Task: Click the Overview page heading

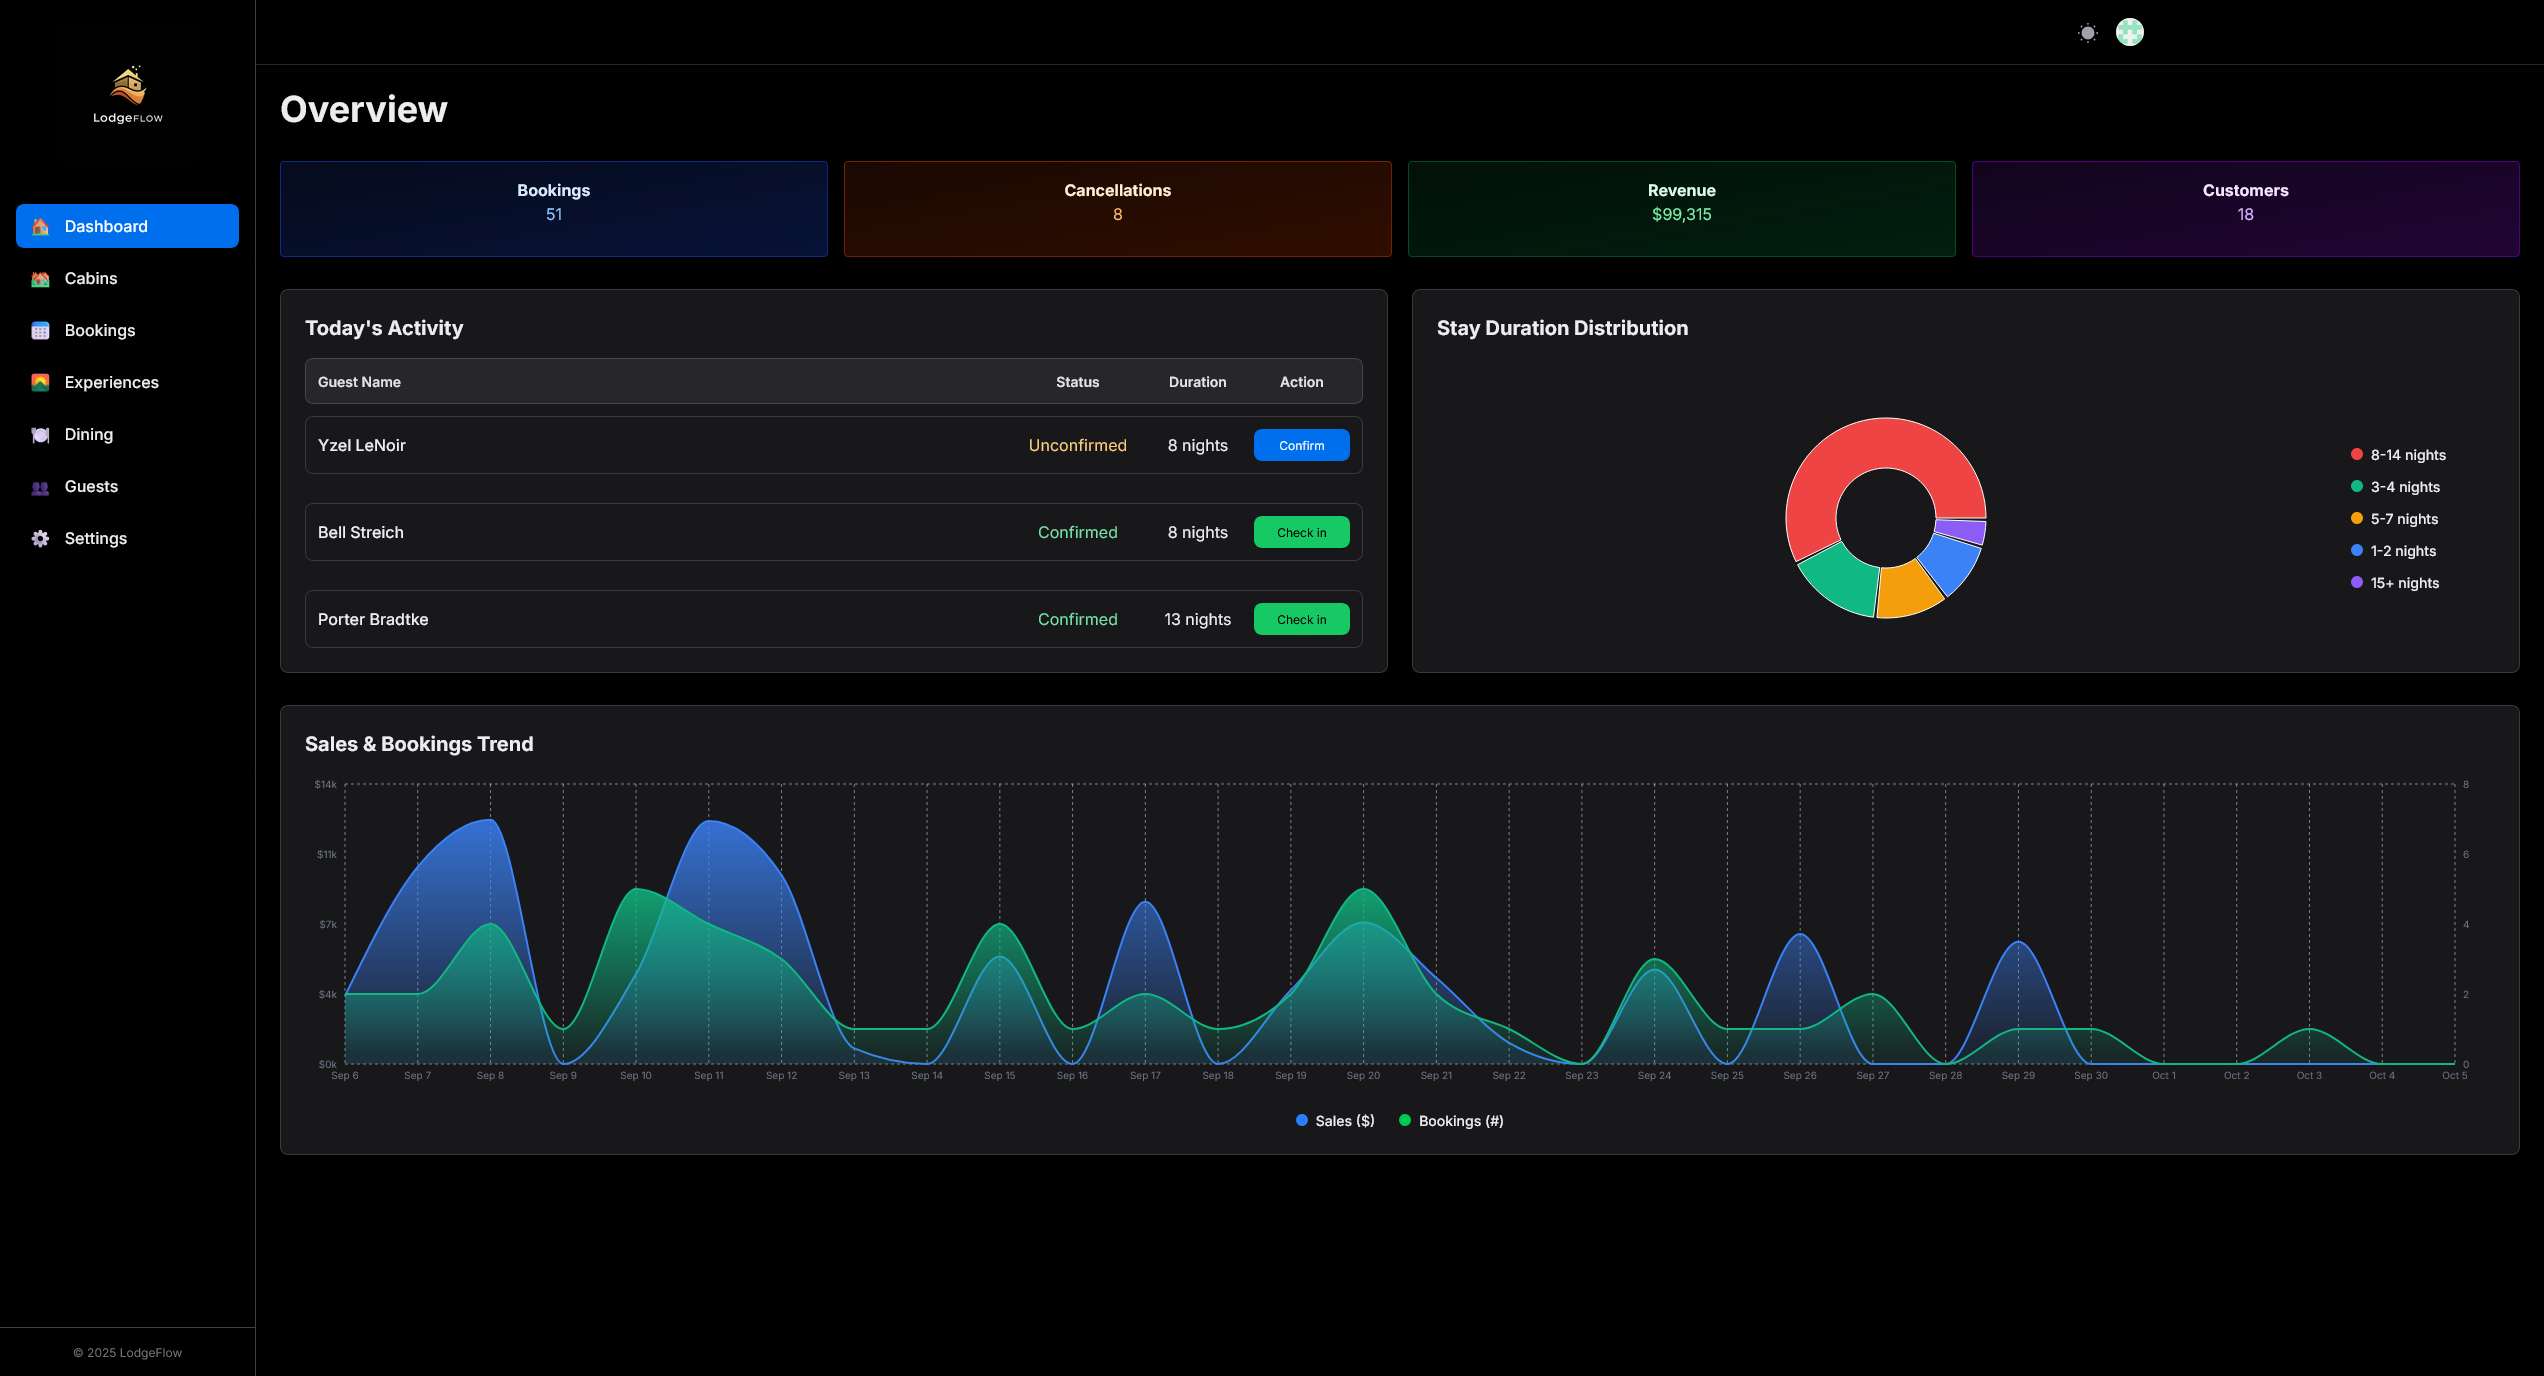Action: click(x=364, y=109)
